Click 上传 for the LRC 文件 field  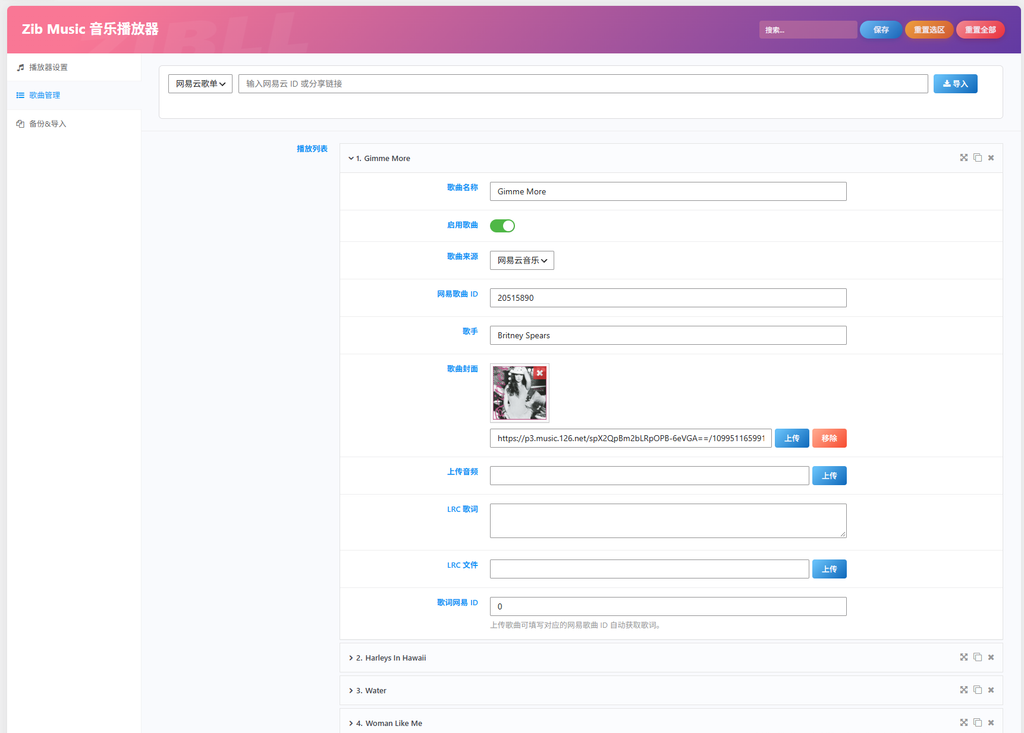(829, 569)
